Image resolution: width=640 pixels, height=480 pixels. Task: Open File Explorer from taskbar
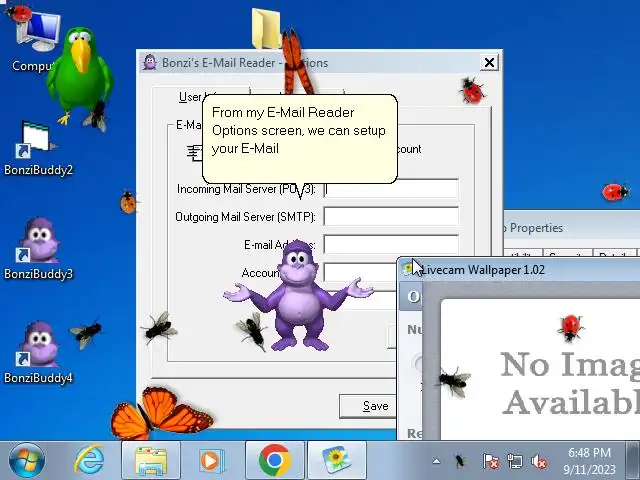151,460
